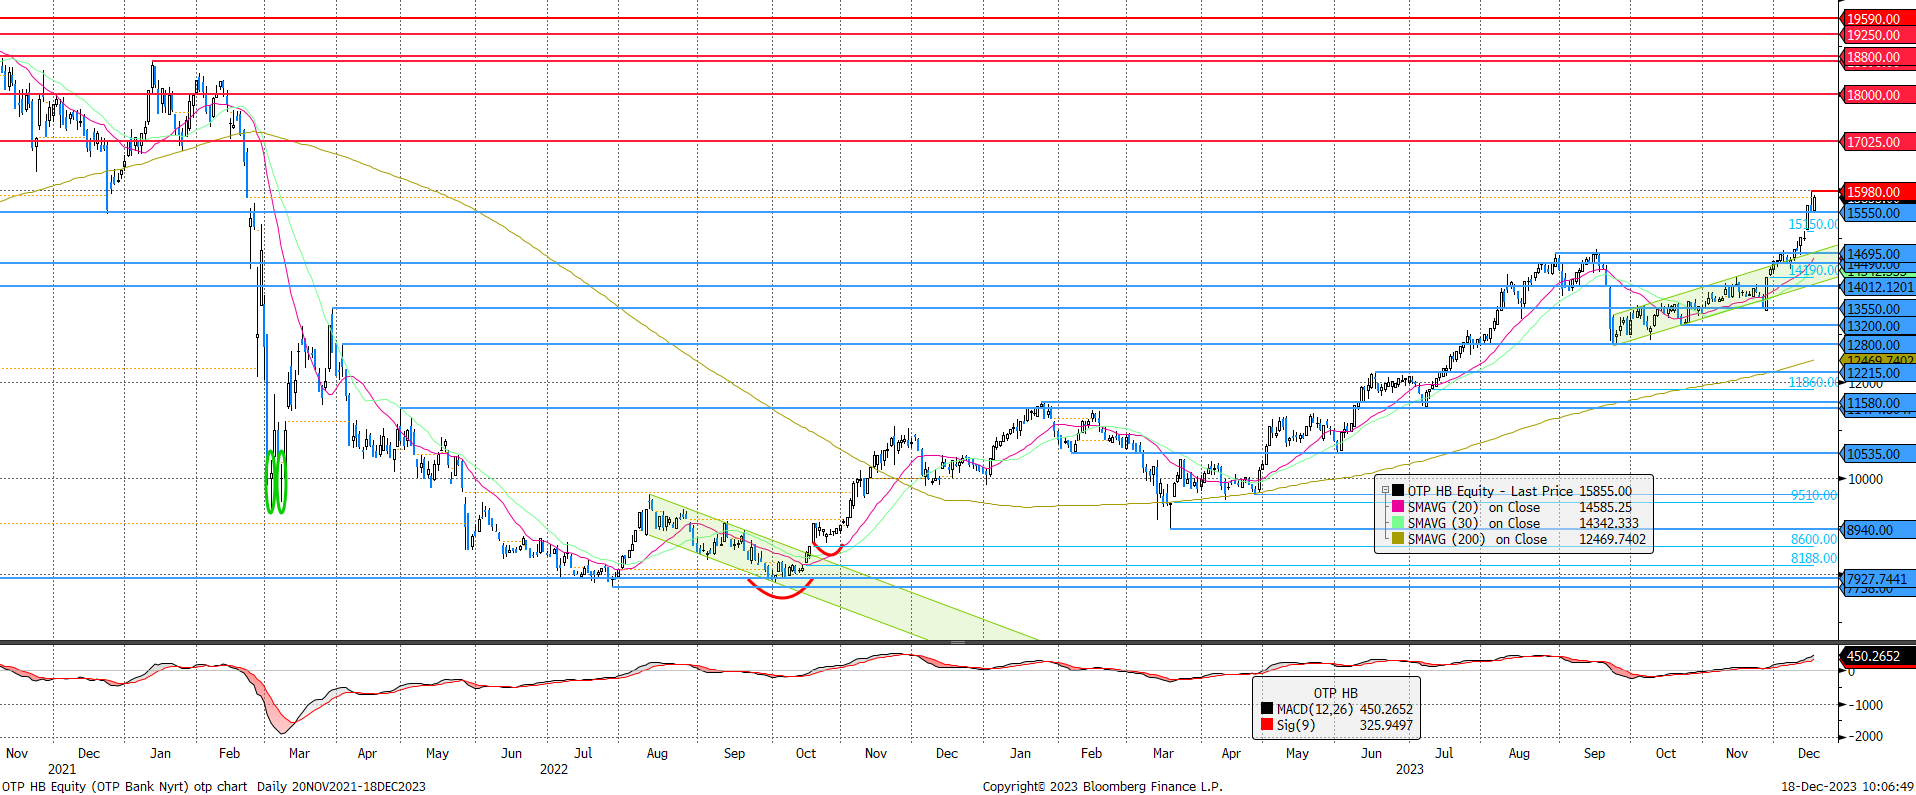Screen dimensions: 1916x795
Task: Click the 14190.00 annotation label
Action: [1812, 270]
